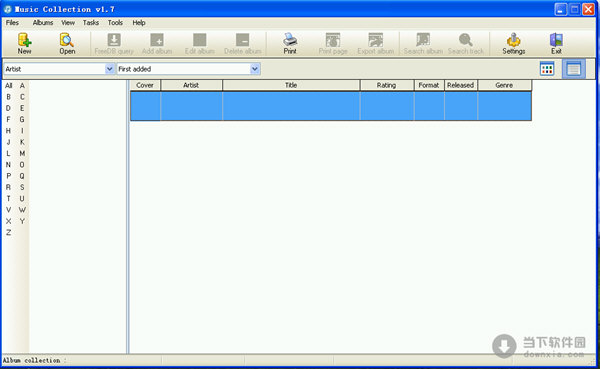The height and width of the screenshot is (369, 600).
Task: Filter by letter D
Action: pos(8,108)
